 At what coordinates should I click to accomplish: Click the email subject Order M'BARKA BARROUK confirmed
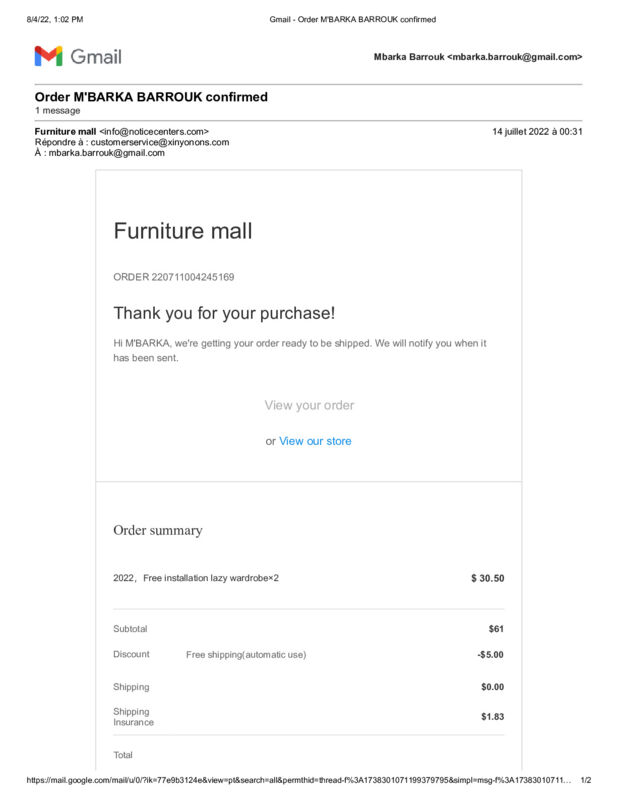click(151, 97)
